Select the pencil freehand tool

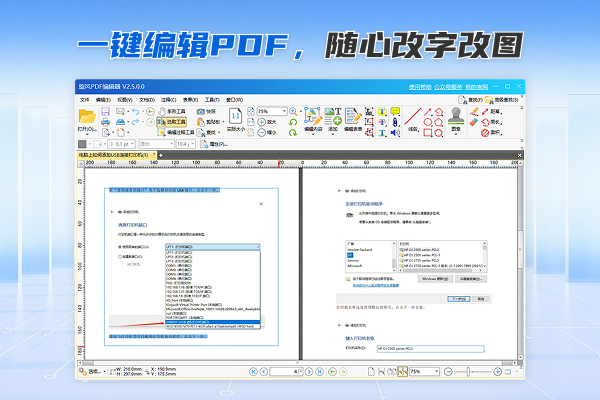(x=474, y=112)
